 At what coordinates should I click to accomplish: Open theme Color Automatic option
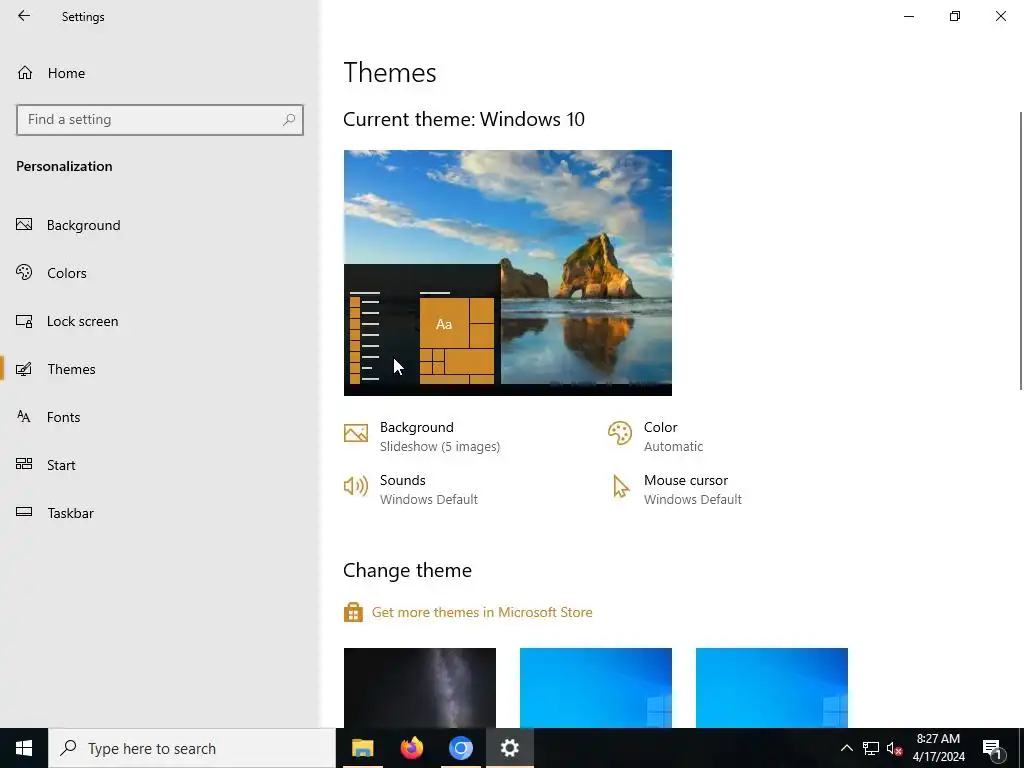pyautogui.click(x=673, y=436)
